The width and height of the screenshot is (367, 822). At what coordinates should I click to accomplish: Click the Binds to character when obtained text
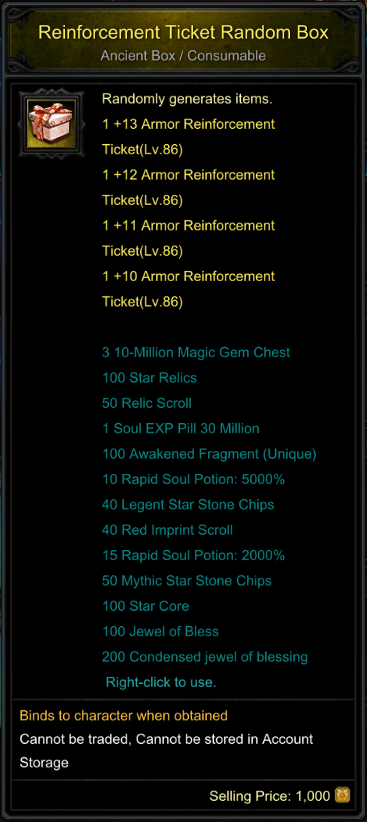(124, 715)
